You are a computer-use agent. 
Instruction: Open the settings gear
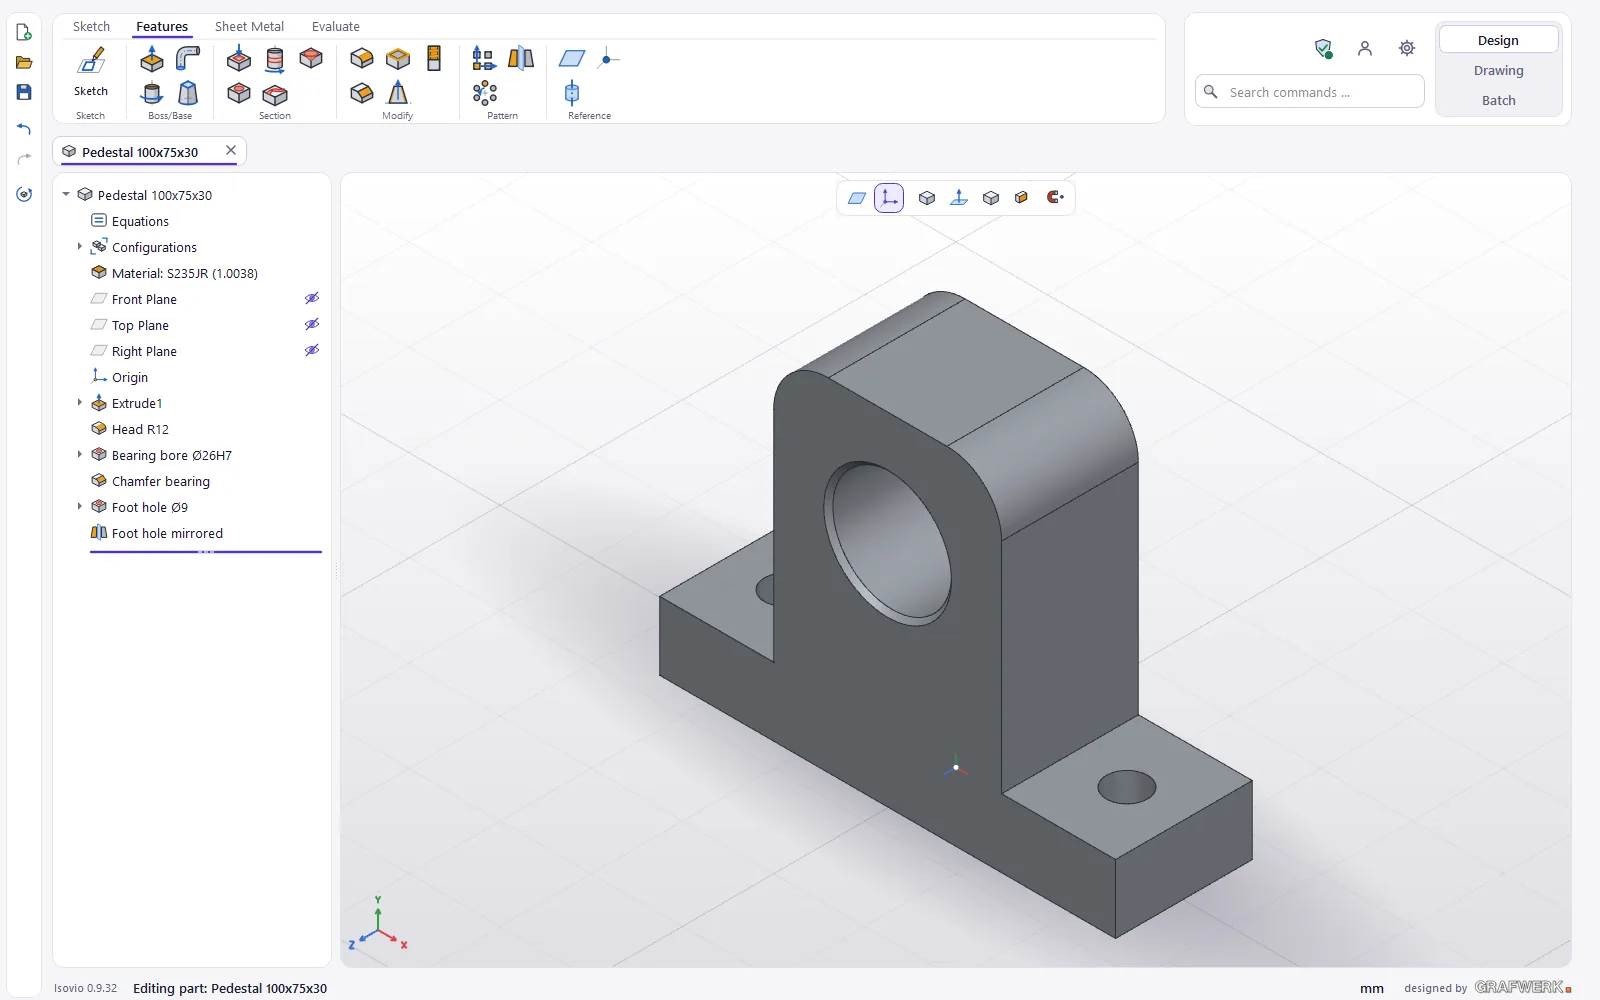pos(1407,48)
